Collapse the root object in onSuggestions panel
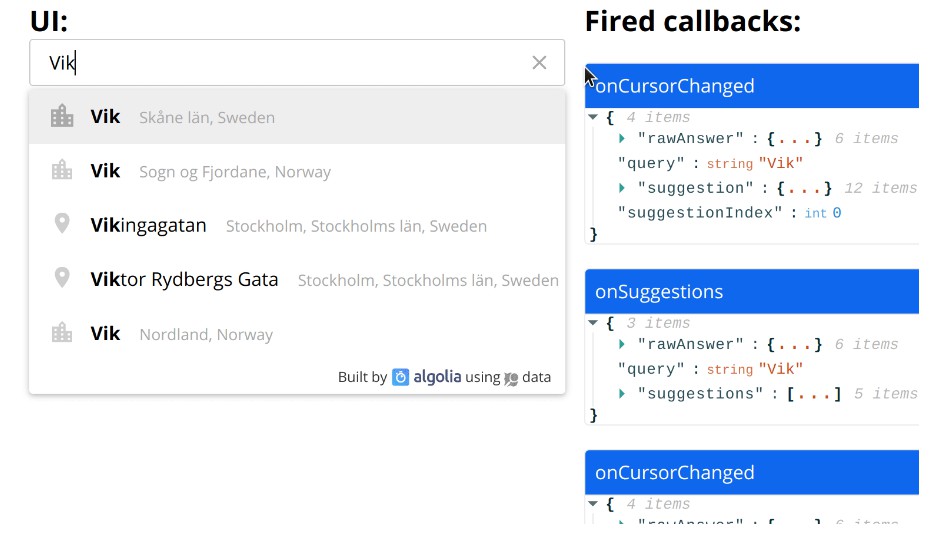The height and width of the screenshot is (539, 947). click(594, 323)
